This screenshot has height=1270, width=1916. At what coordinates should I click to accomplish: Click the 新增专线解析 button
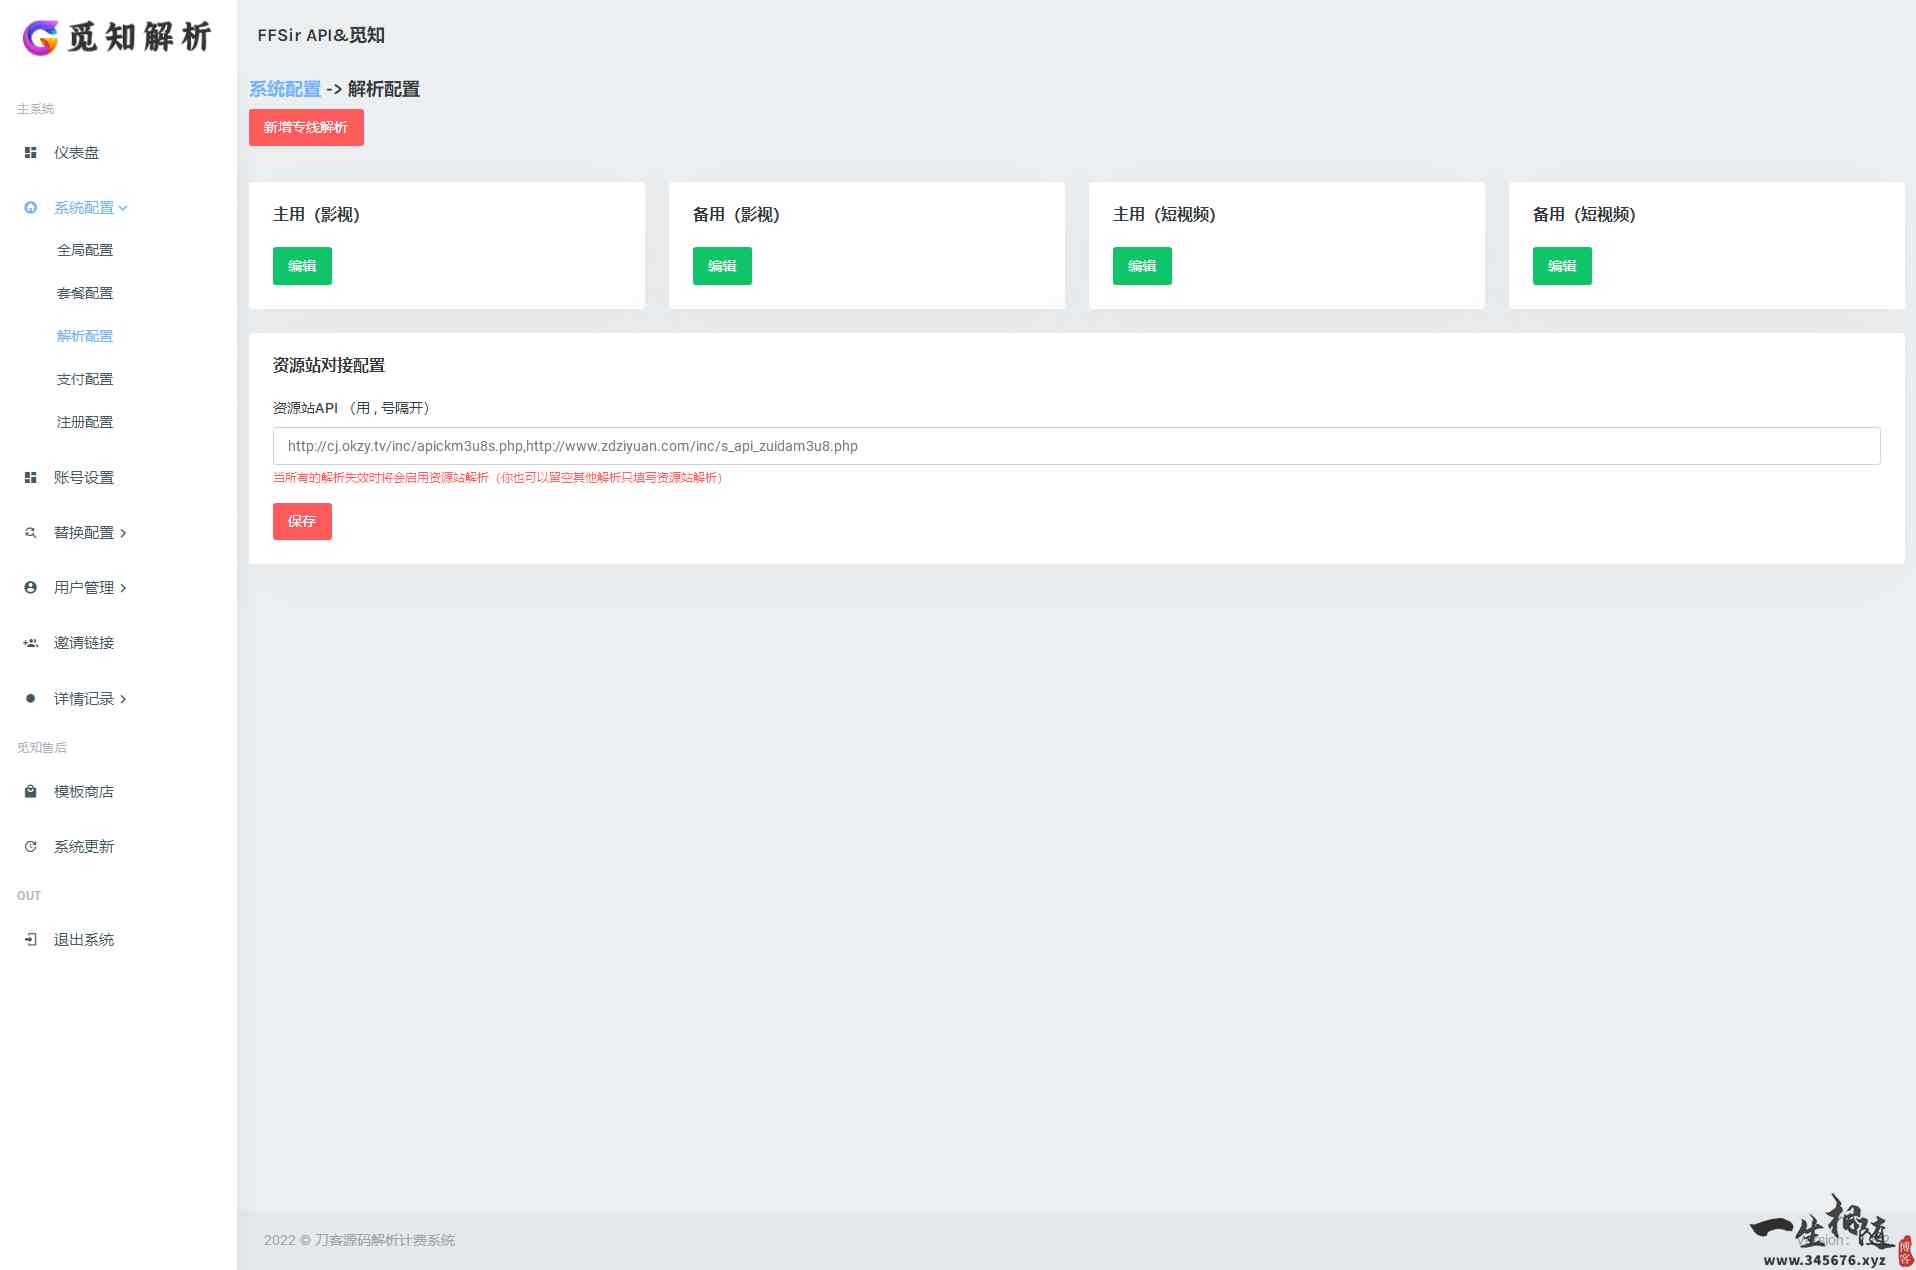tap(306, 127)
